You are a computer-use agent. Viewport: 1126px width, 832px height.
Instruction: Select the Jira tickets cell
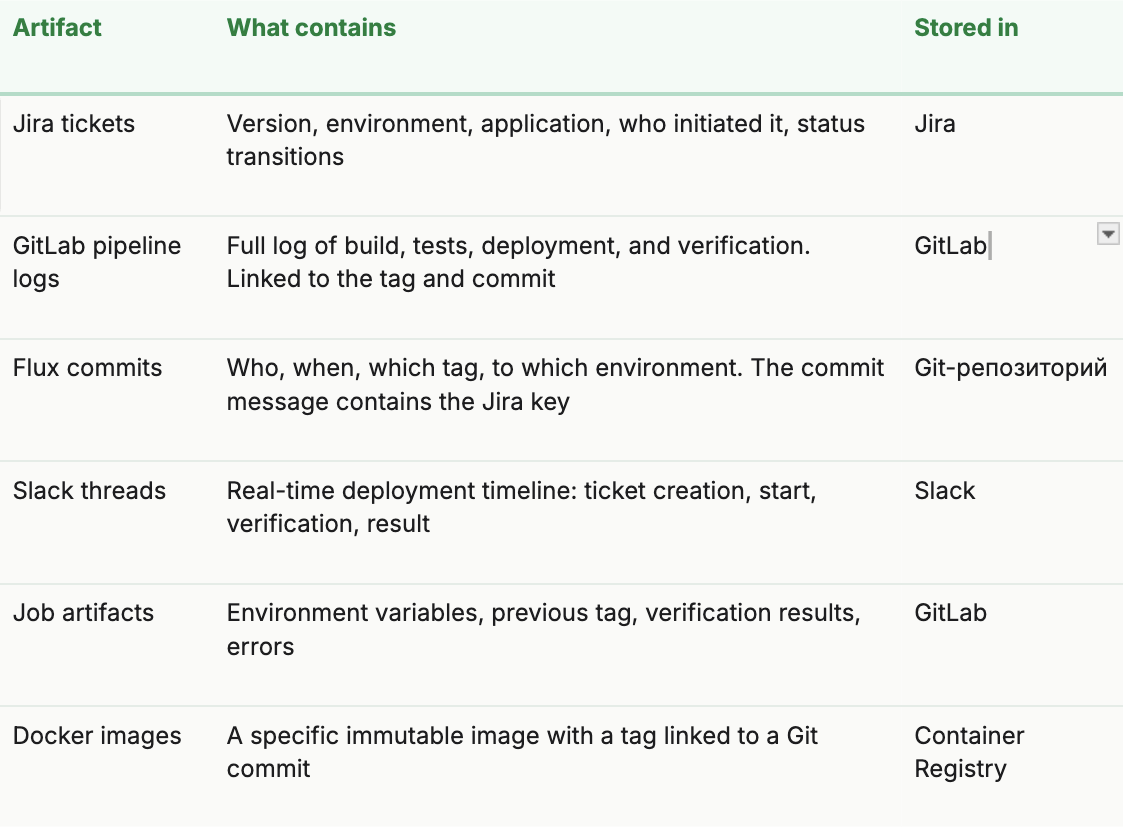pyautogui.click(x=74, y=124)
